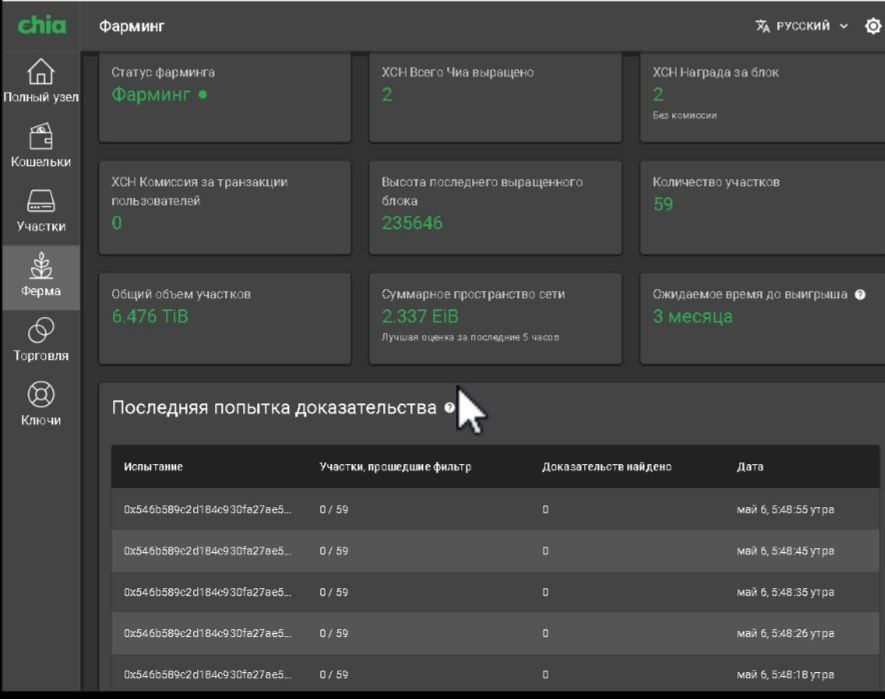Click the XCH Награда за блок card
Image resolution: width=885 pixels, height=699 pixels.
tap(762, 97)
